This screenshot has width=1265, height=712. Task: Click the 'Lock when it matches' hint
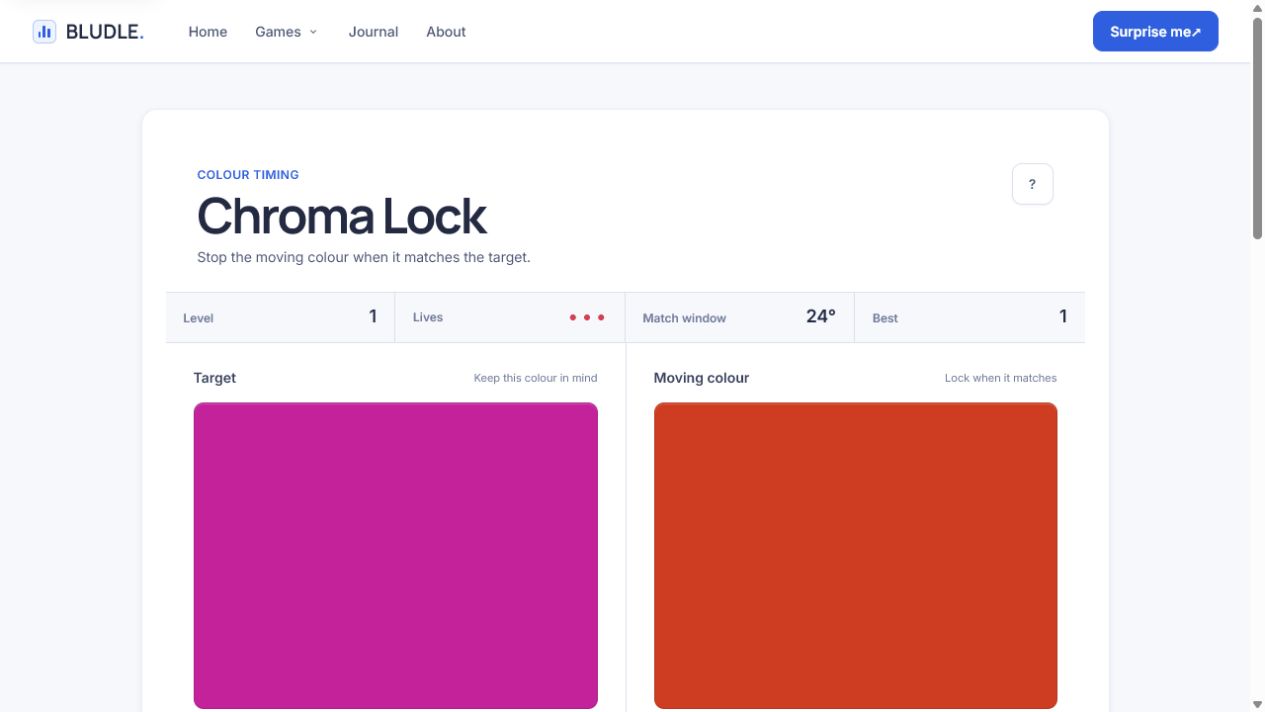1000,378
